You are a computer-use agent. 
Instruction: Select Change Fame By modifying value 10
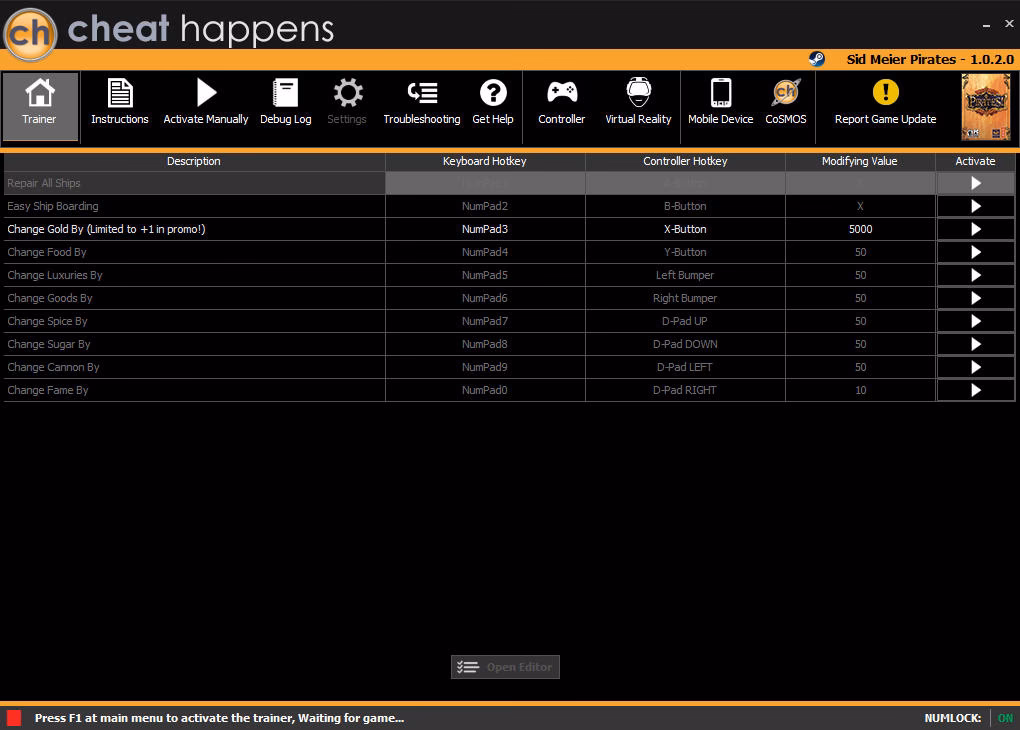click(x=860, y=390)
